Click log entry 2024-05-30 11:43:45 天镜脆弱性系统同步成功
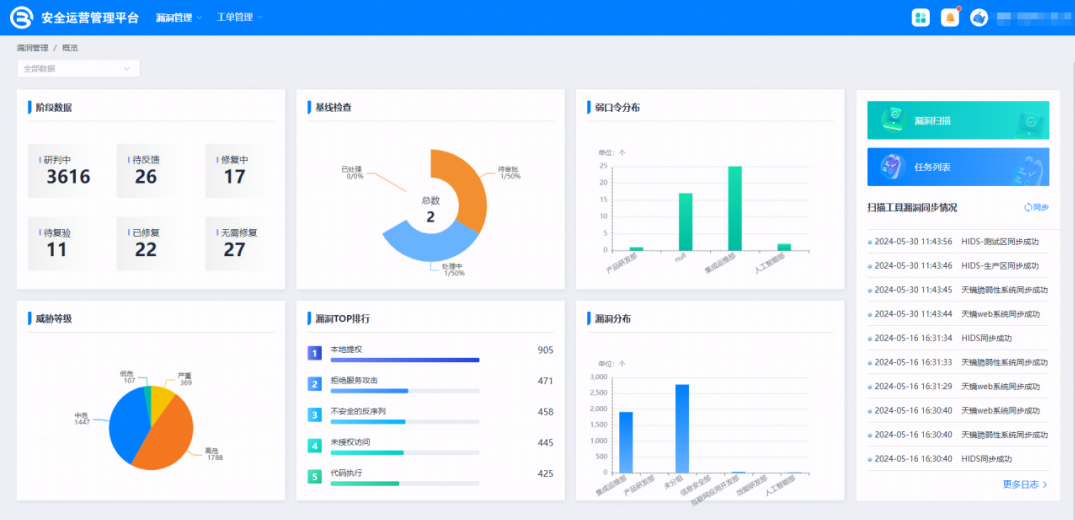 (x=958, y=289)
